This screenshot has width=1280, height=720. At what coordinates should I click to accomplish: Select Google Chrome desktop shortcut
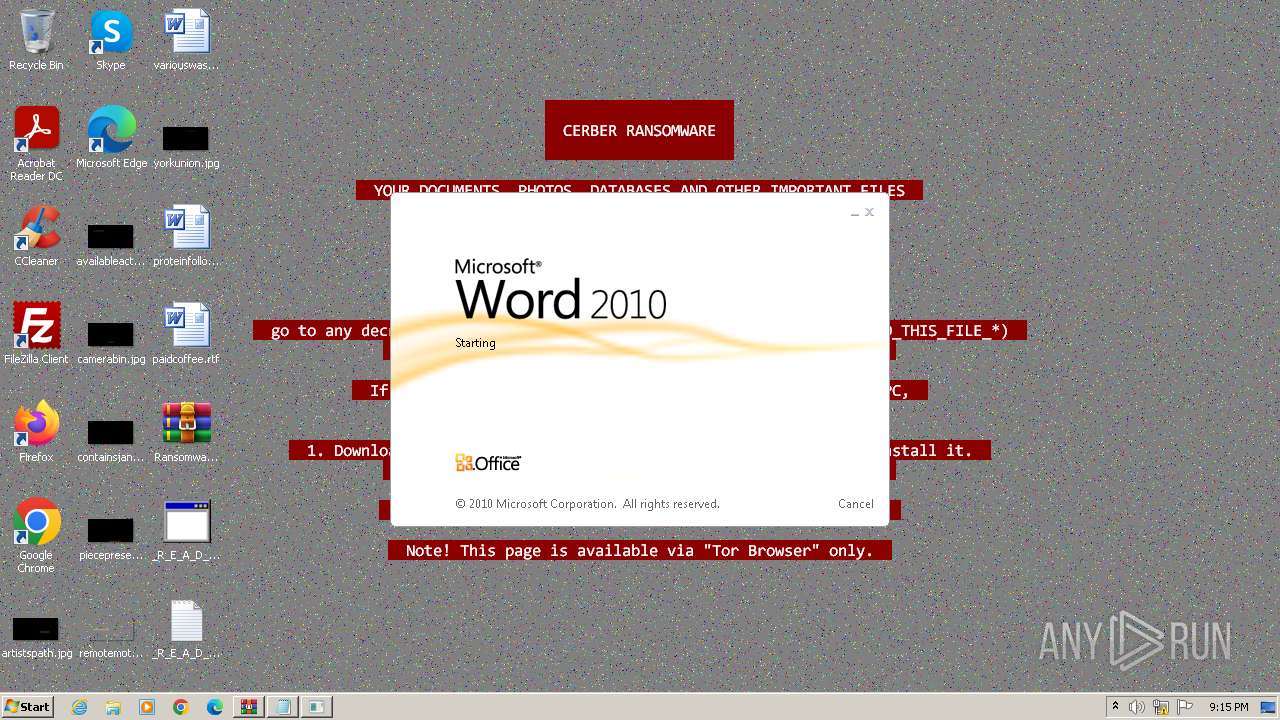36,537
